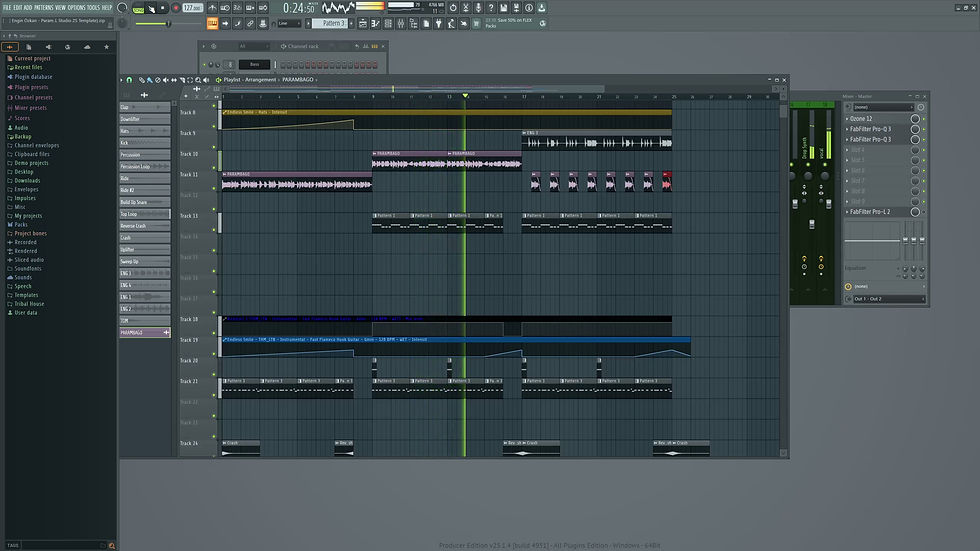Click play button in transport
The image size is (980, 551).
click(151, 8)
